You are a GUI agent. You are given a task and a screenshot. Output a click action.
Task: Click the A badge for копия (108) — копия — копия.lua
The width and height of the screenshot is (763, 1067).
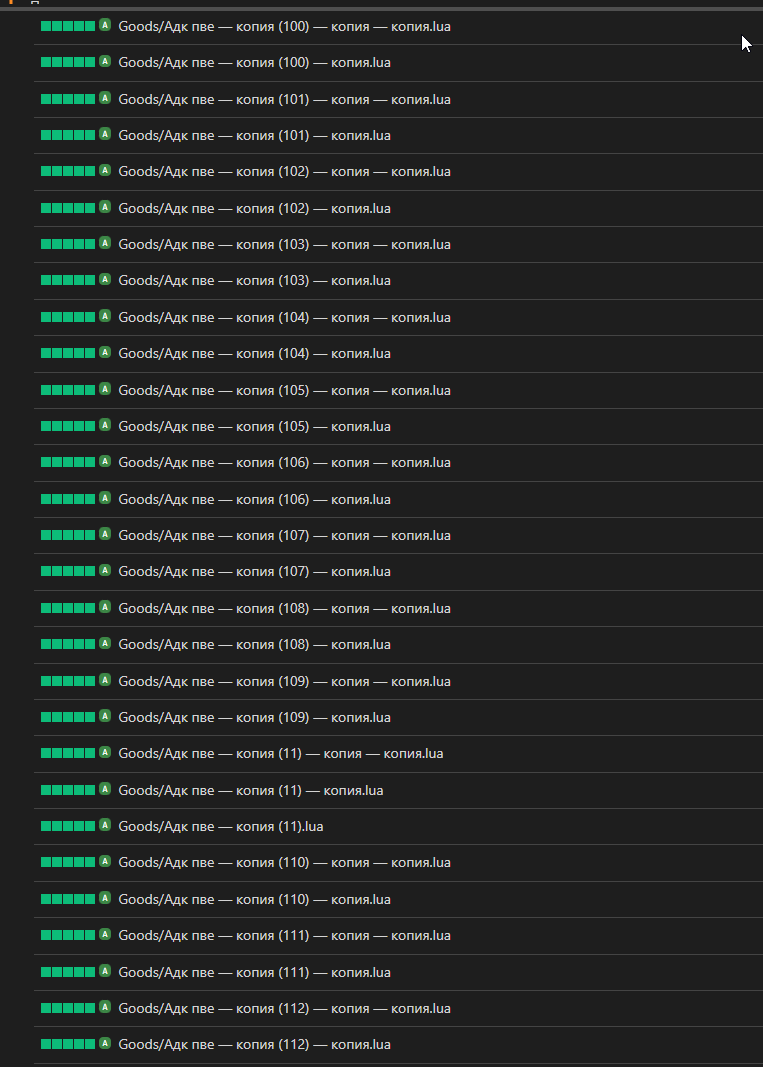105,607
